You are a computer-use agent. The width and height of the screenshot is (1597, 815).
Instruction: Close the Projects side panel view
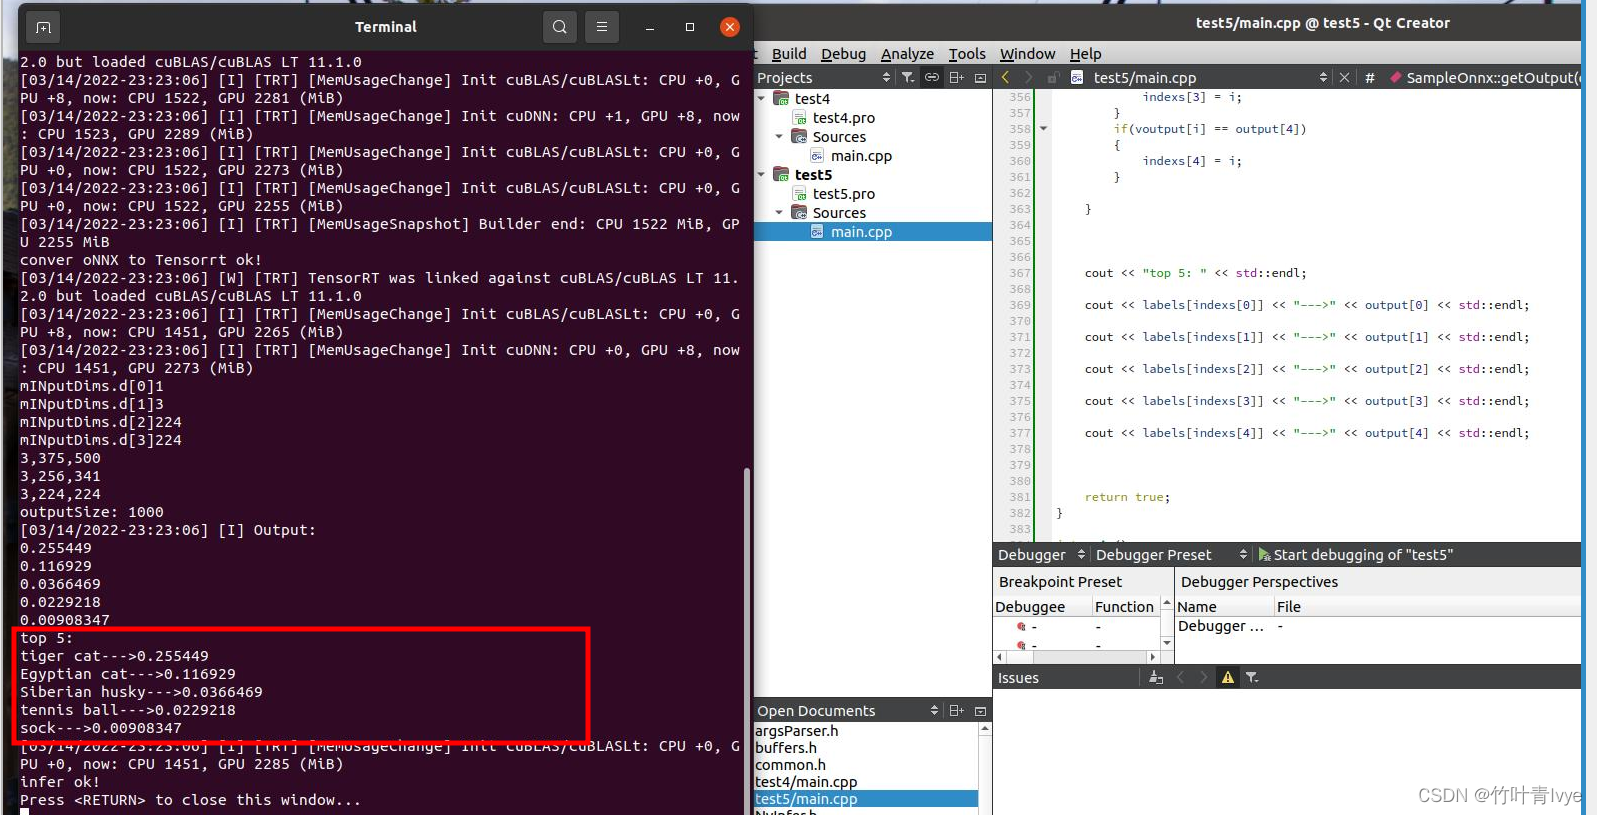tap(981, 77)
